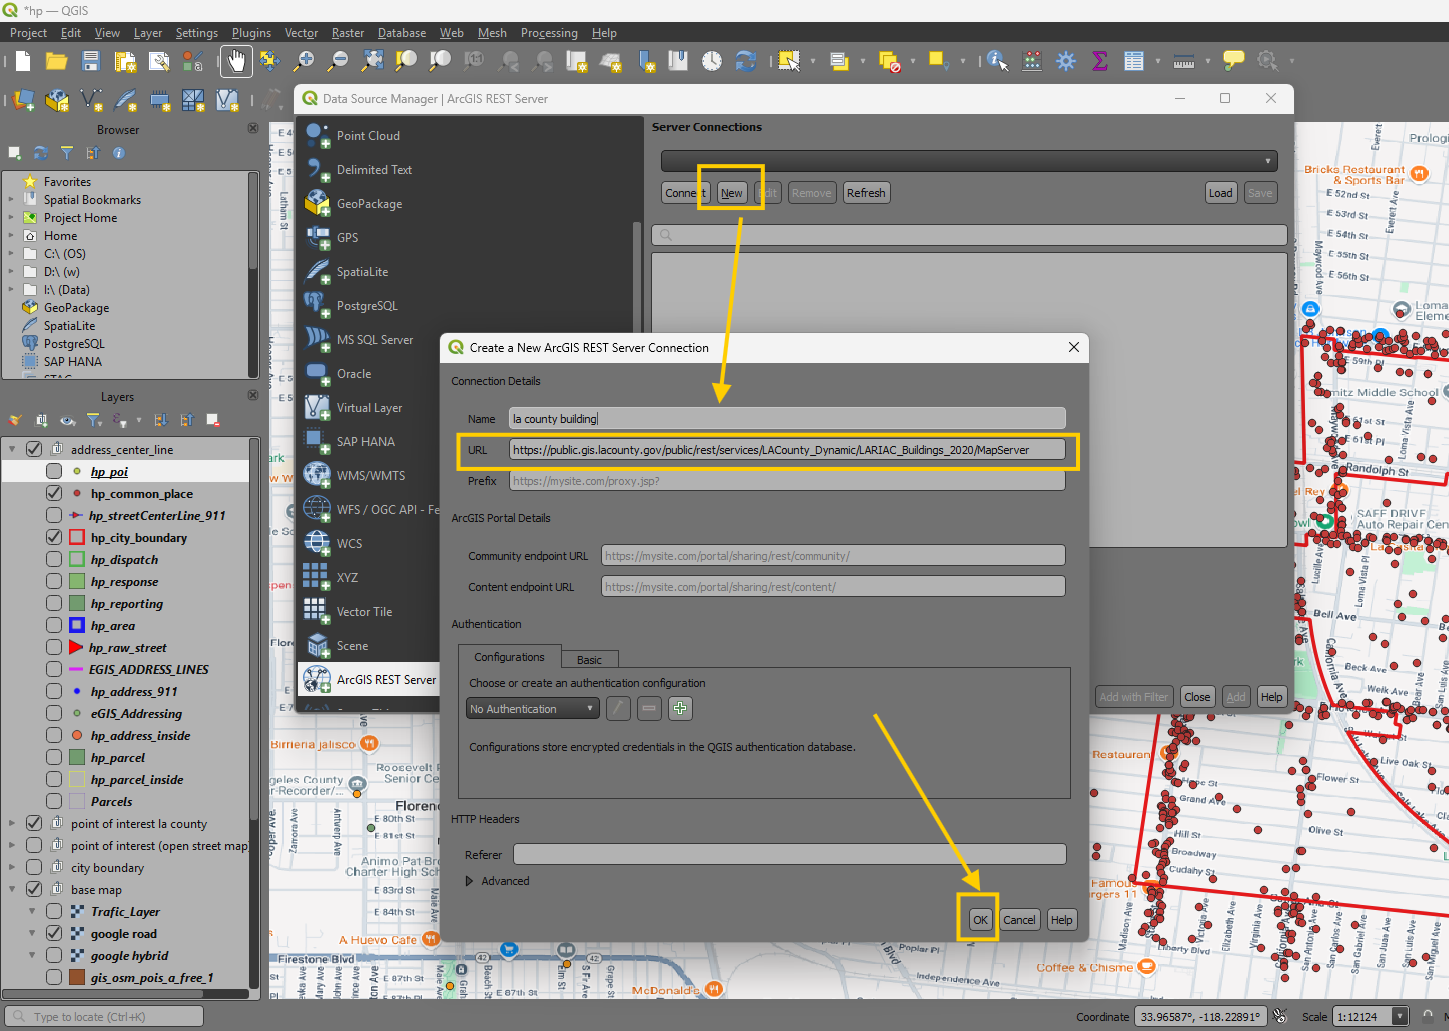This screenshot has width=1449, height=1031.
Task: Check the Parcels layer checkbox
Action: [54, 801]
